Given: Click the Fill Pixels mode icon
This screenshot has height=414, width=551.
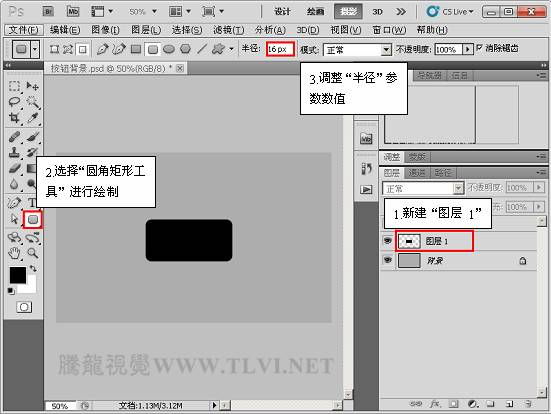Looking at the screenshot, I should point(83,49).
